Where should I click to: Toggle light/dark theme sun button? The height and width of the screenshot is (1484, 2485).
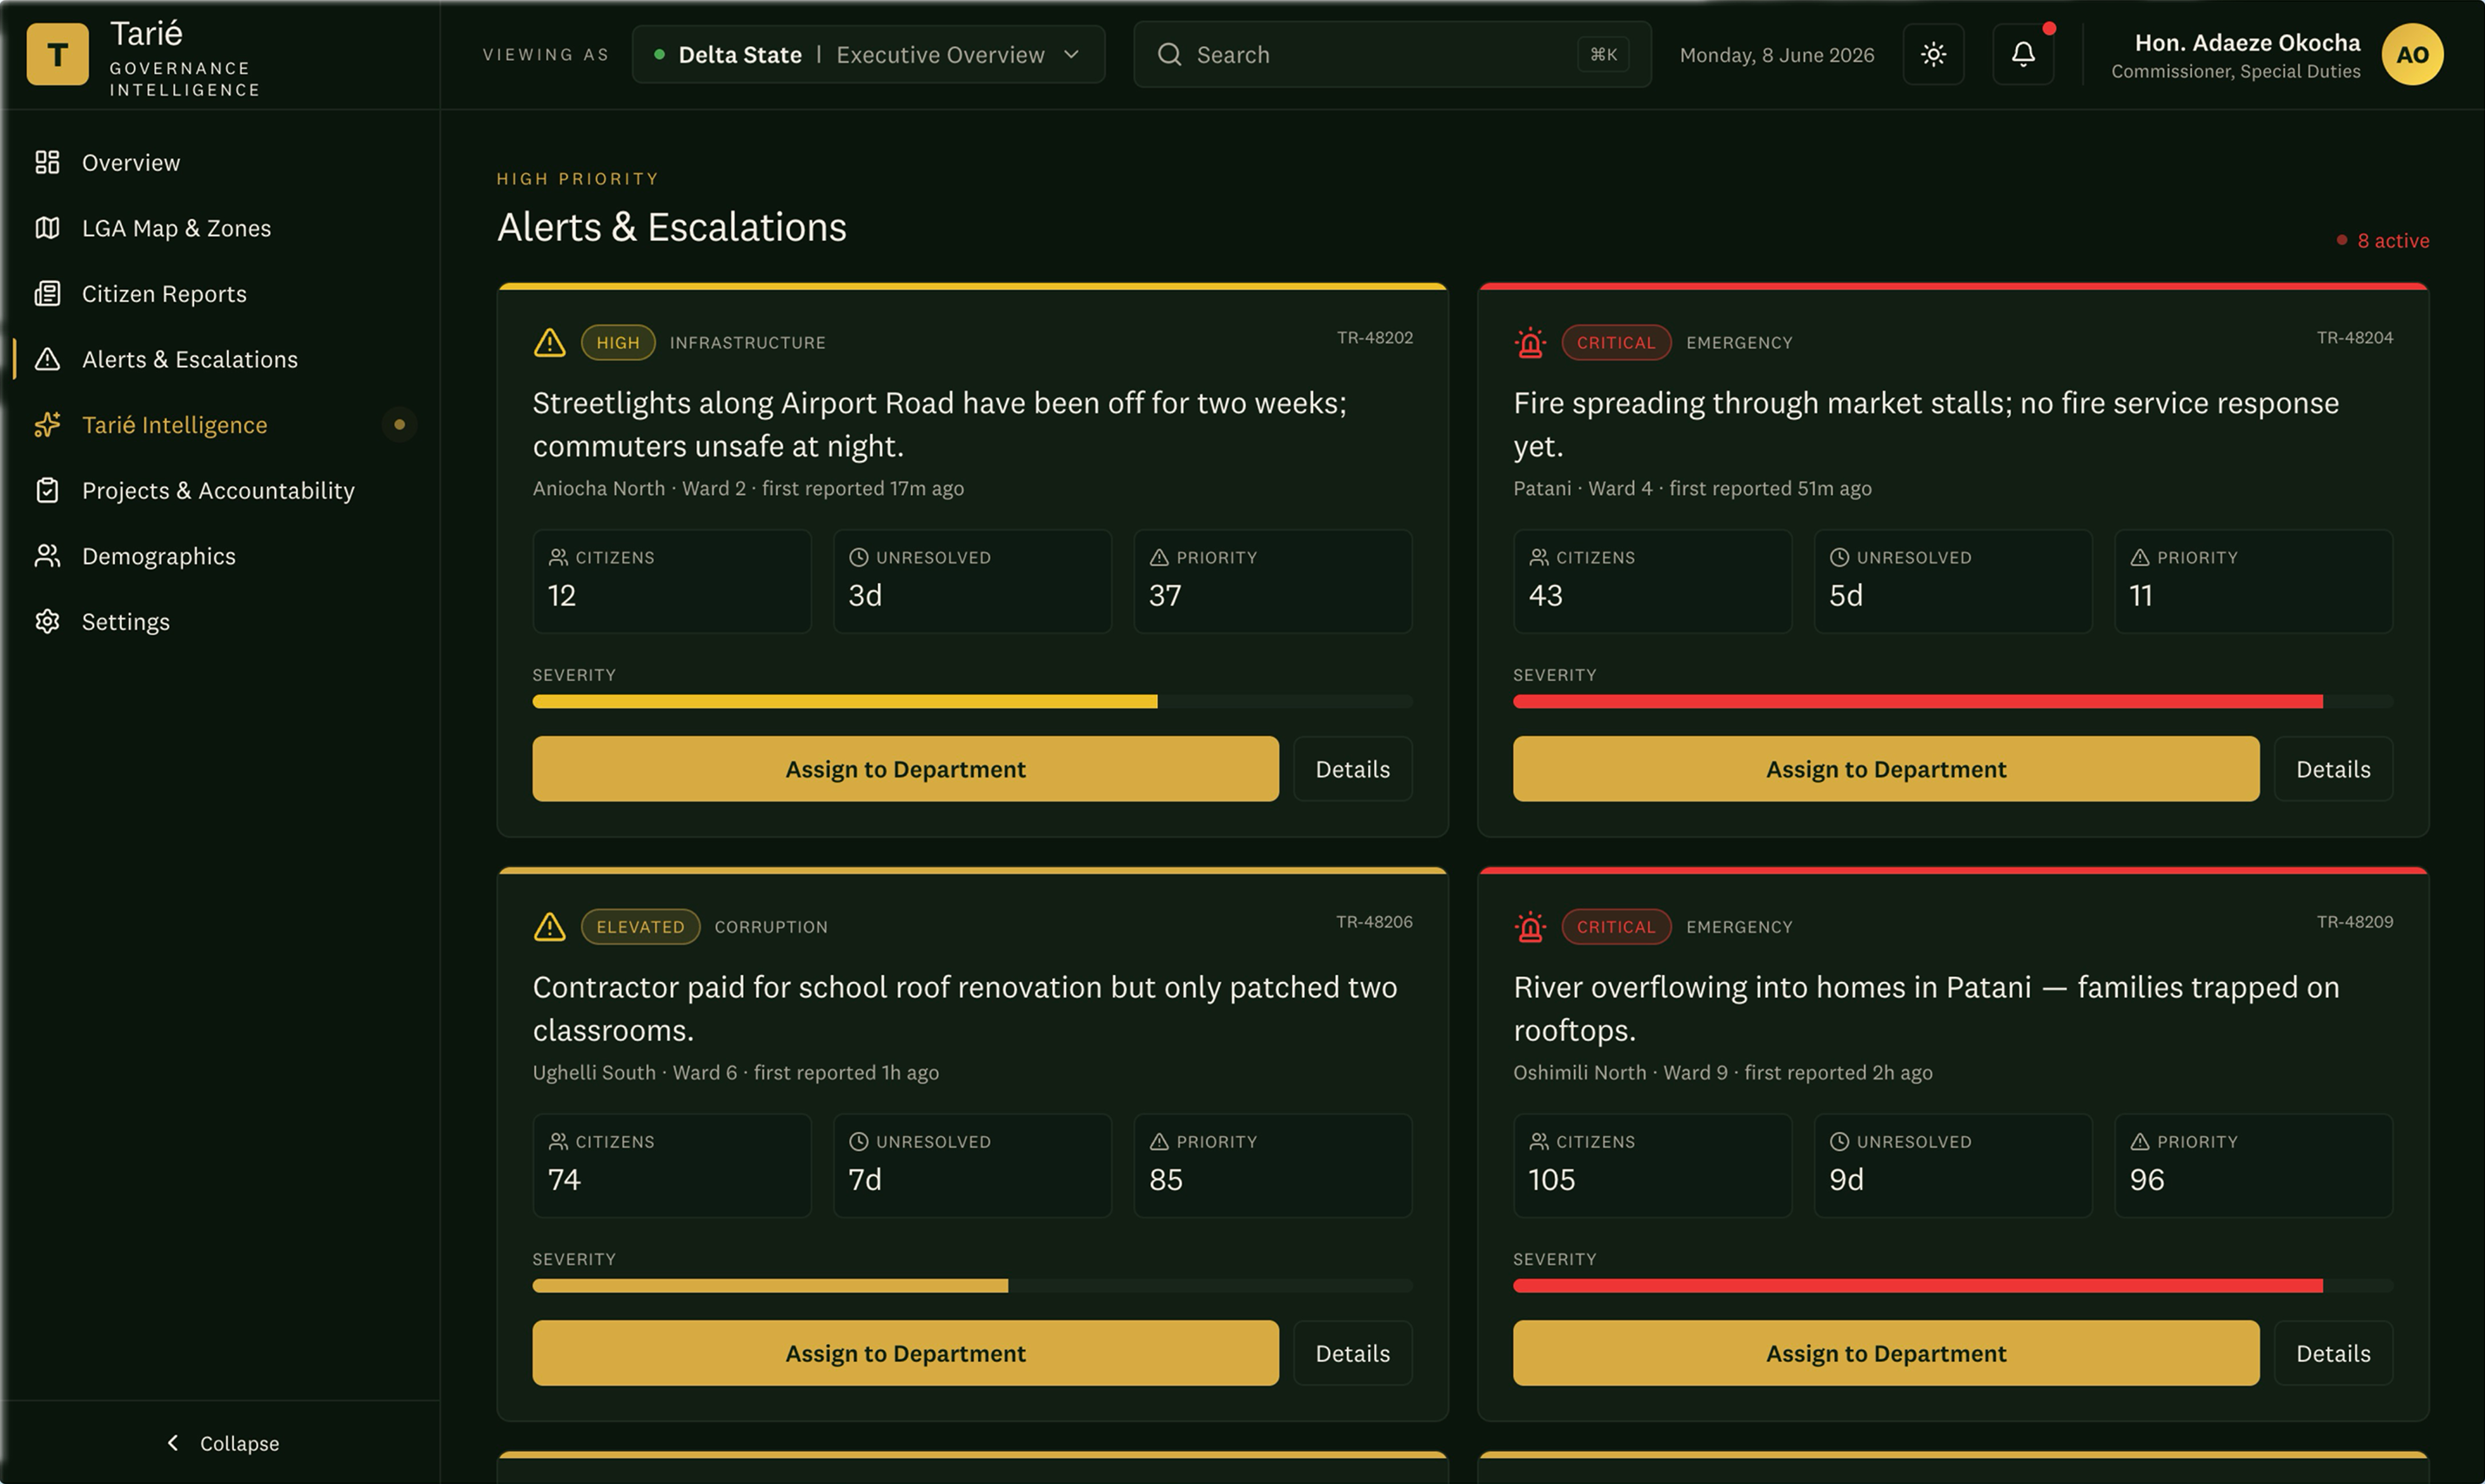coord(1933,54)
